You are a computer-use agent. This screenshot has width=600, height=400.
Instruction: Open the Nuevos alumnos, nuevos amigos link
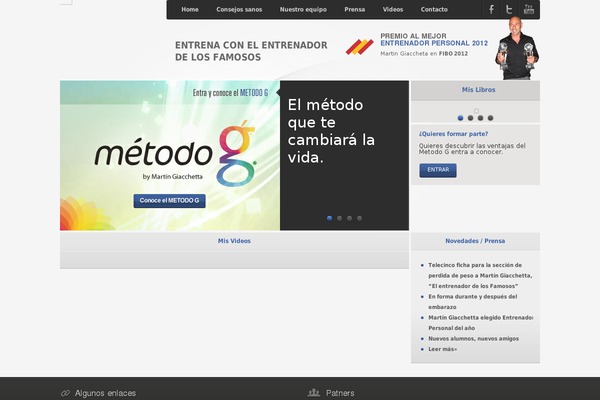(x=473, y=339)
